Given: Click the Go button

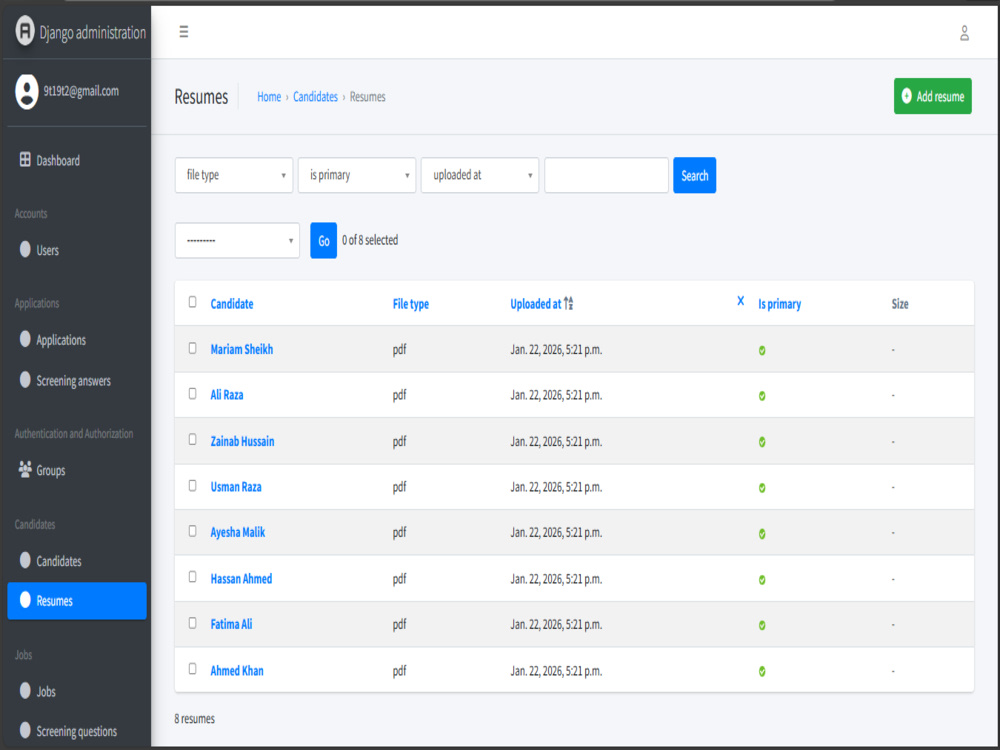Looking at the screenshot, I should [x=323, y=240].
